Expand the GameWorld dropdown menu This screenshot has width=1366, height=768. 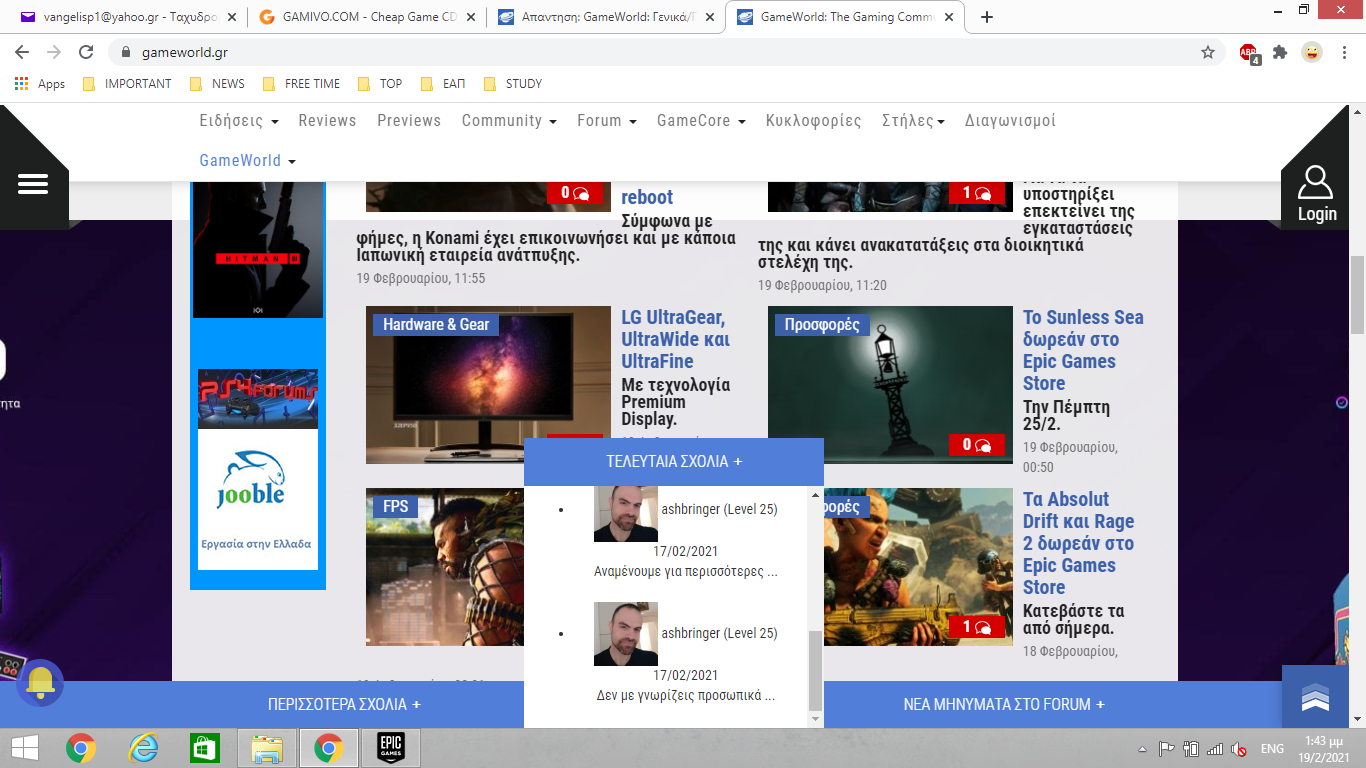pyautogui.click(x=248, y=161)
